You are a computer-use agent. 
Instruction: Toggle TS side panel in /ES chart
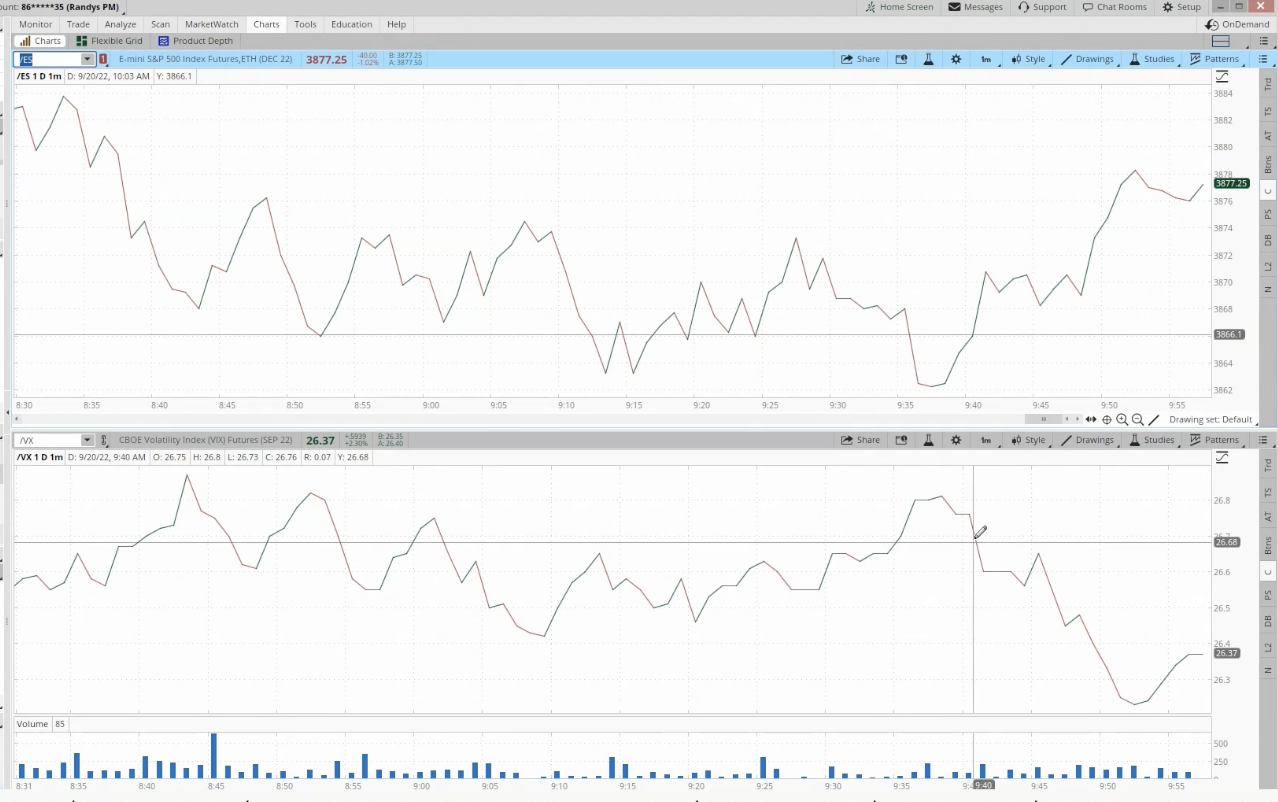(1268, 110)
